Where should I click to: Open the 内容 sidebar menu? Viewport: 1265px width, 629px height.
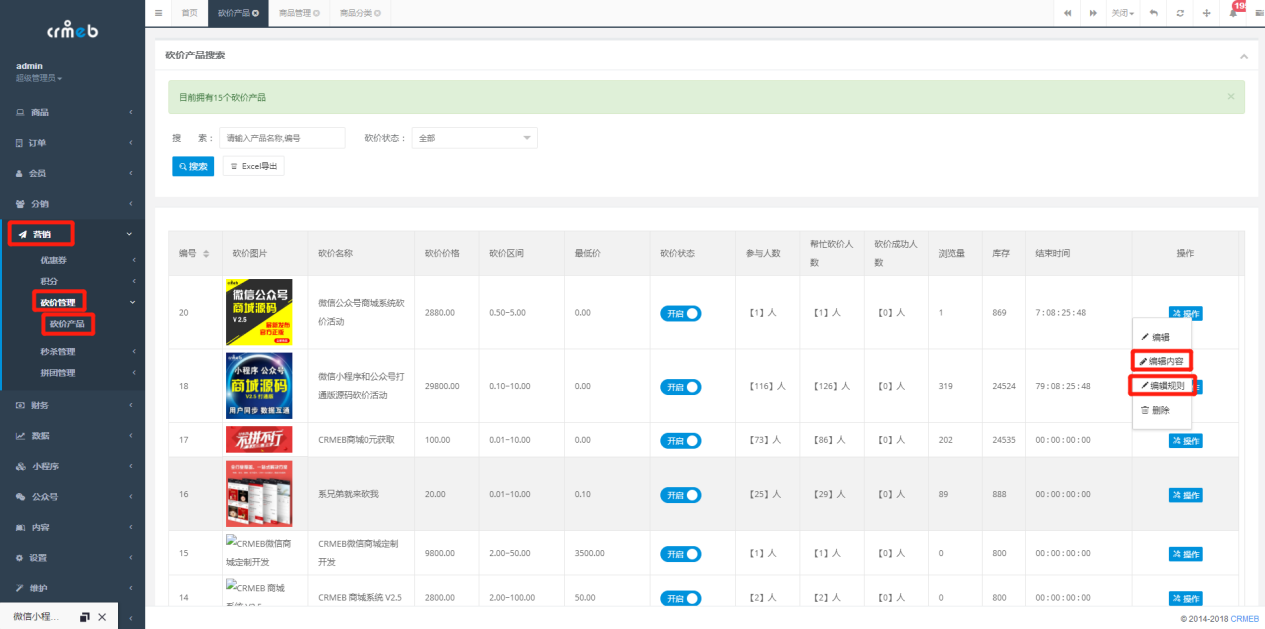(x=72, y=527)
